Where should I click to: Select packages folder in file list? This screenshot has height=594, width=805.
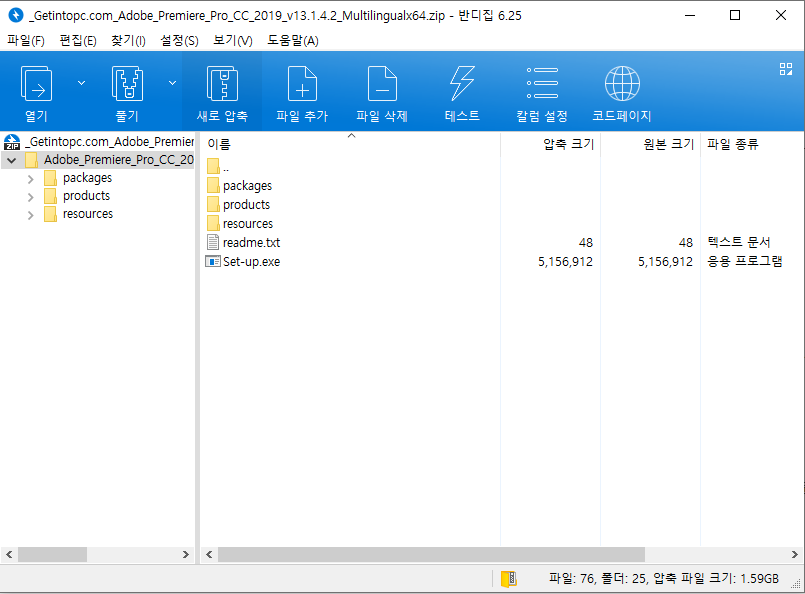click(247, 186)
